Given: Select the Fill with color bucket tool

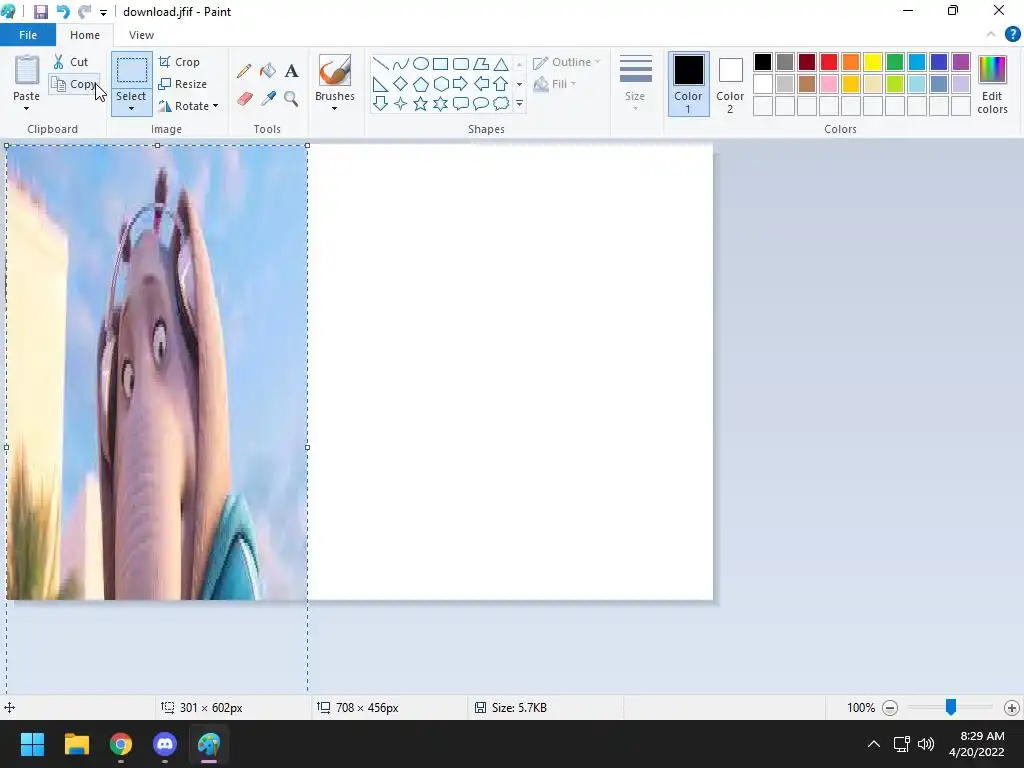Looking at the screenshot, I should (268, 71).
